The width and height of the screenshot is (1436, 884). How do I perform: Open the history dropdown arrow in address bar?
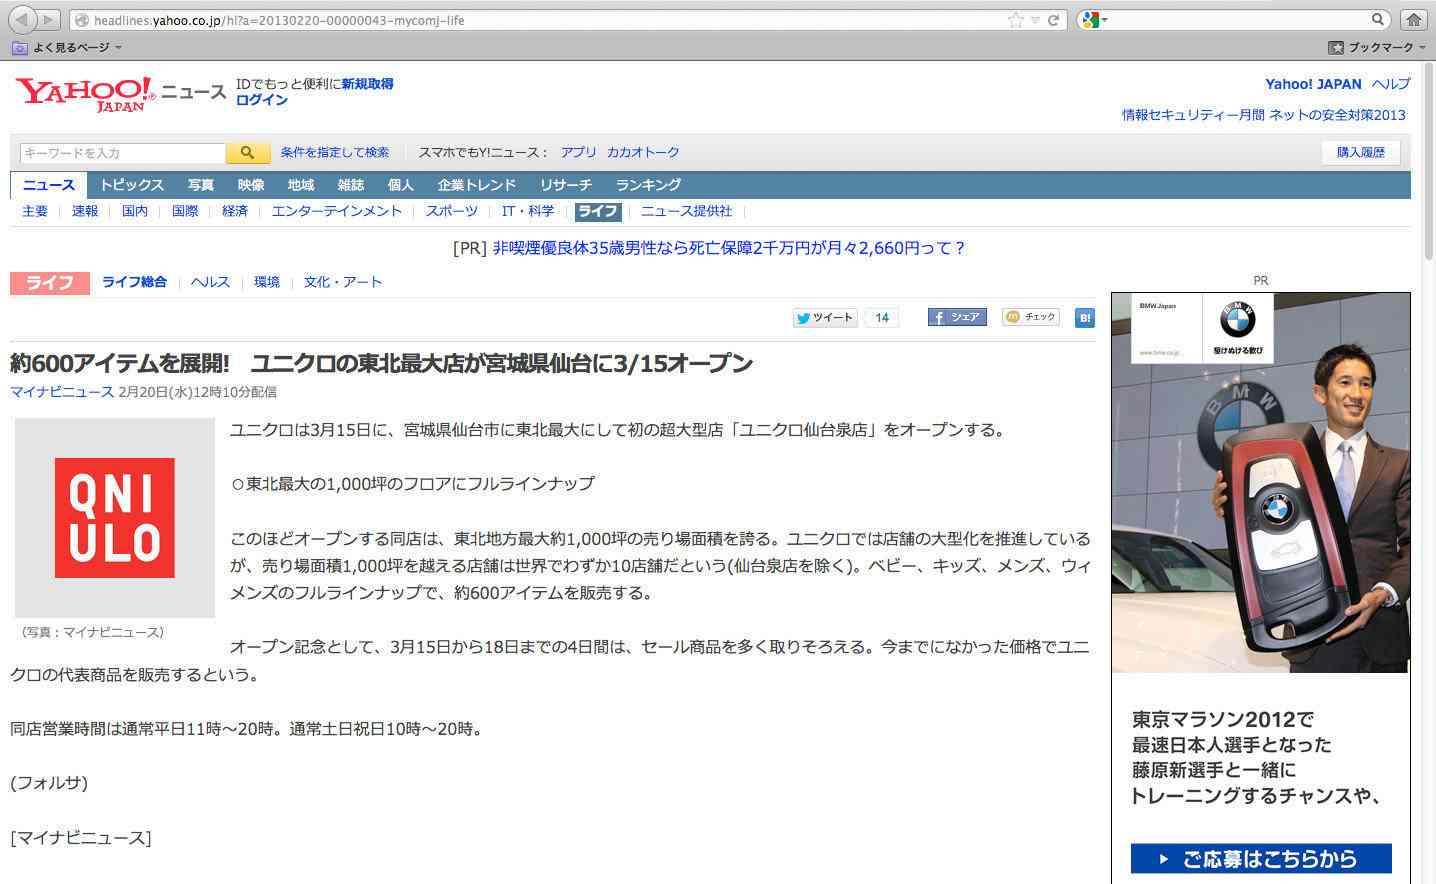pyautogui.click(x=1035, y=20)
